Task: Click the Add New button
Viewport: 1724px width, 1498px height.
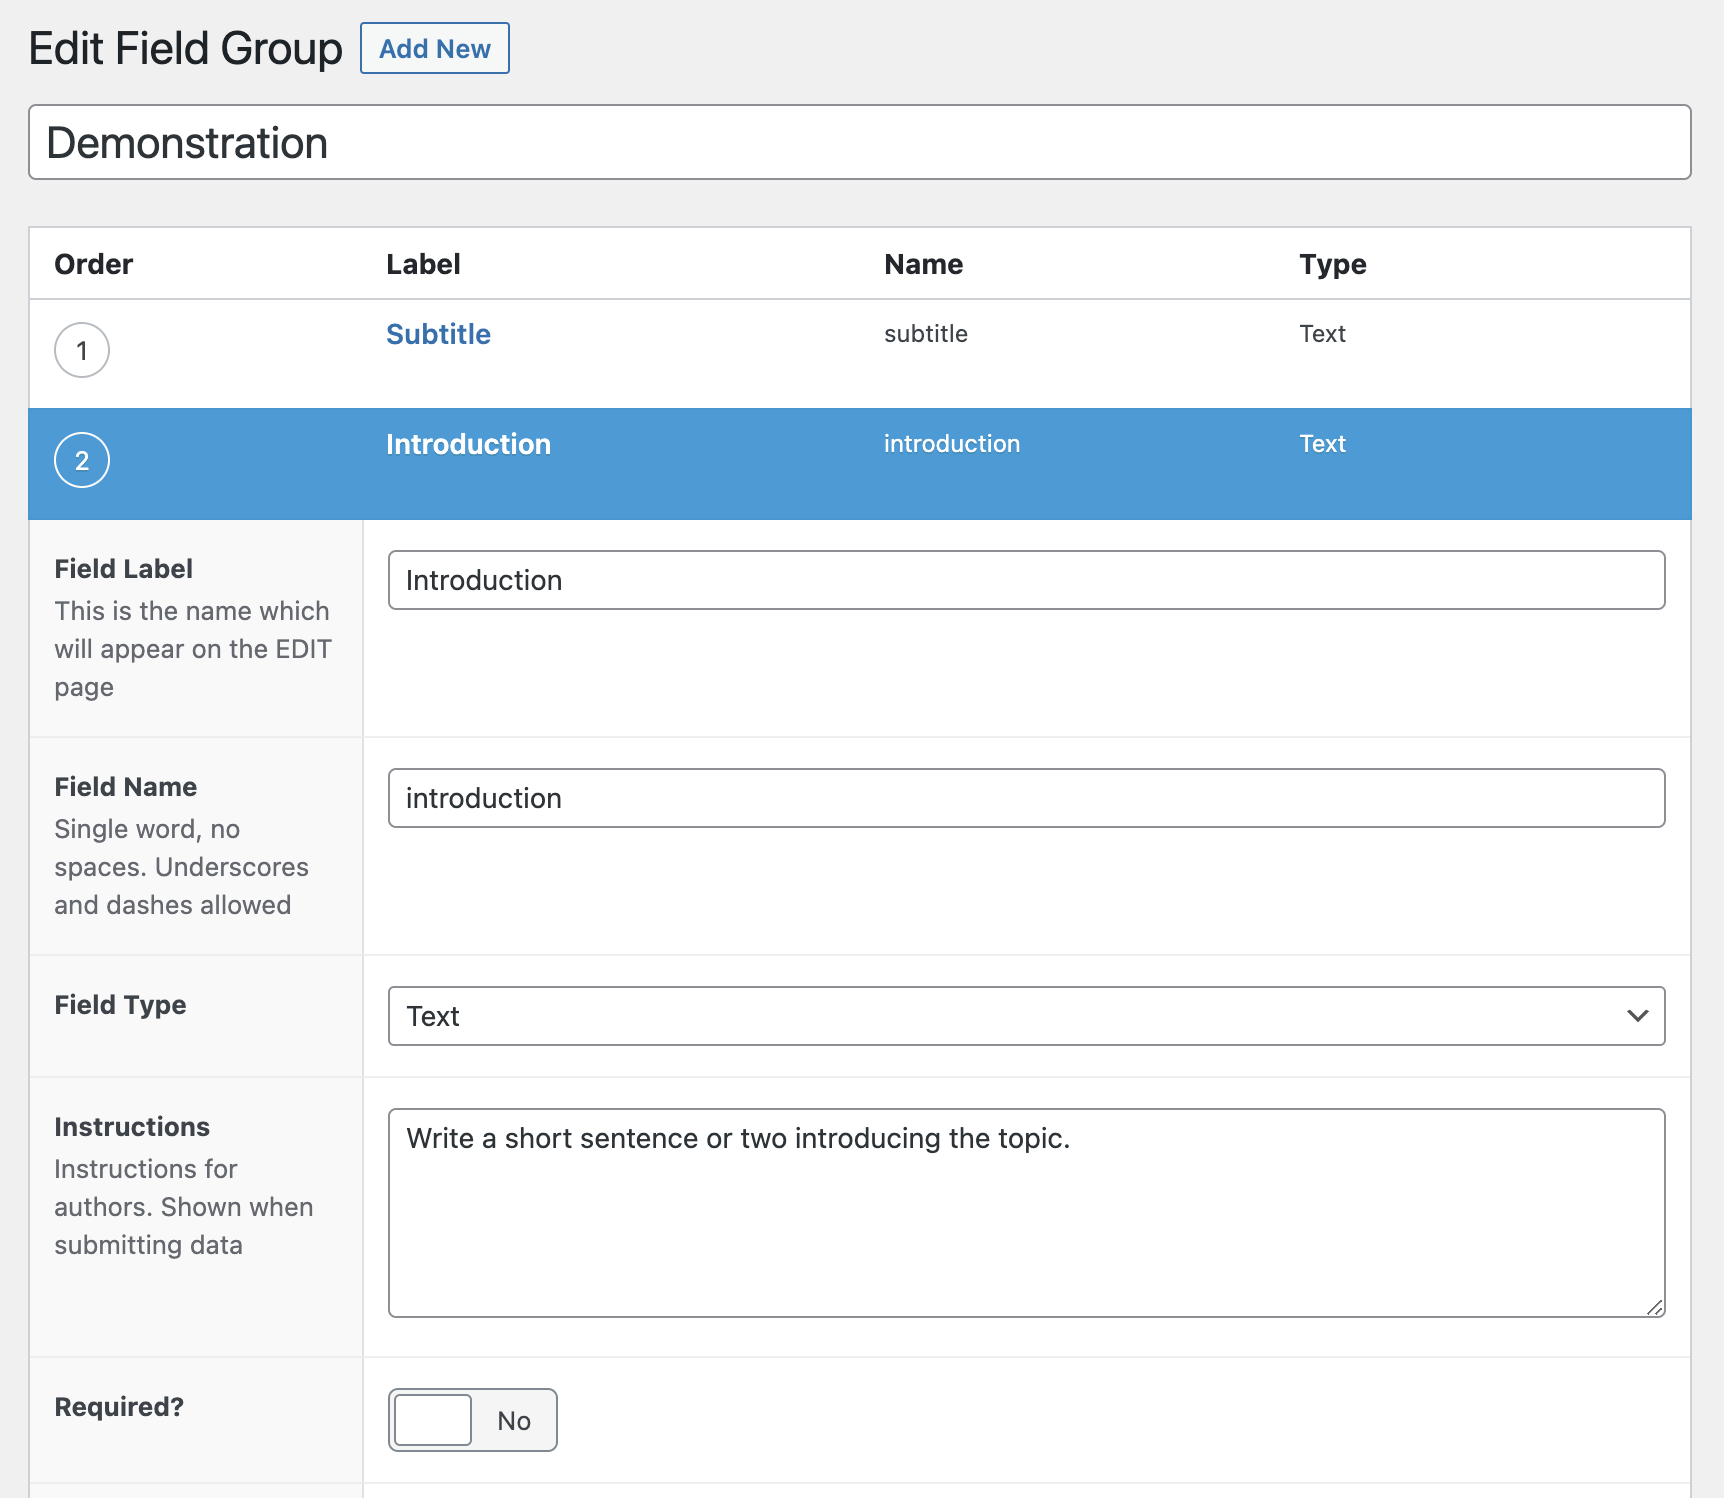Action: tap(433, 48)
